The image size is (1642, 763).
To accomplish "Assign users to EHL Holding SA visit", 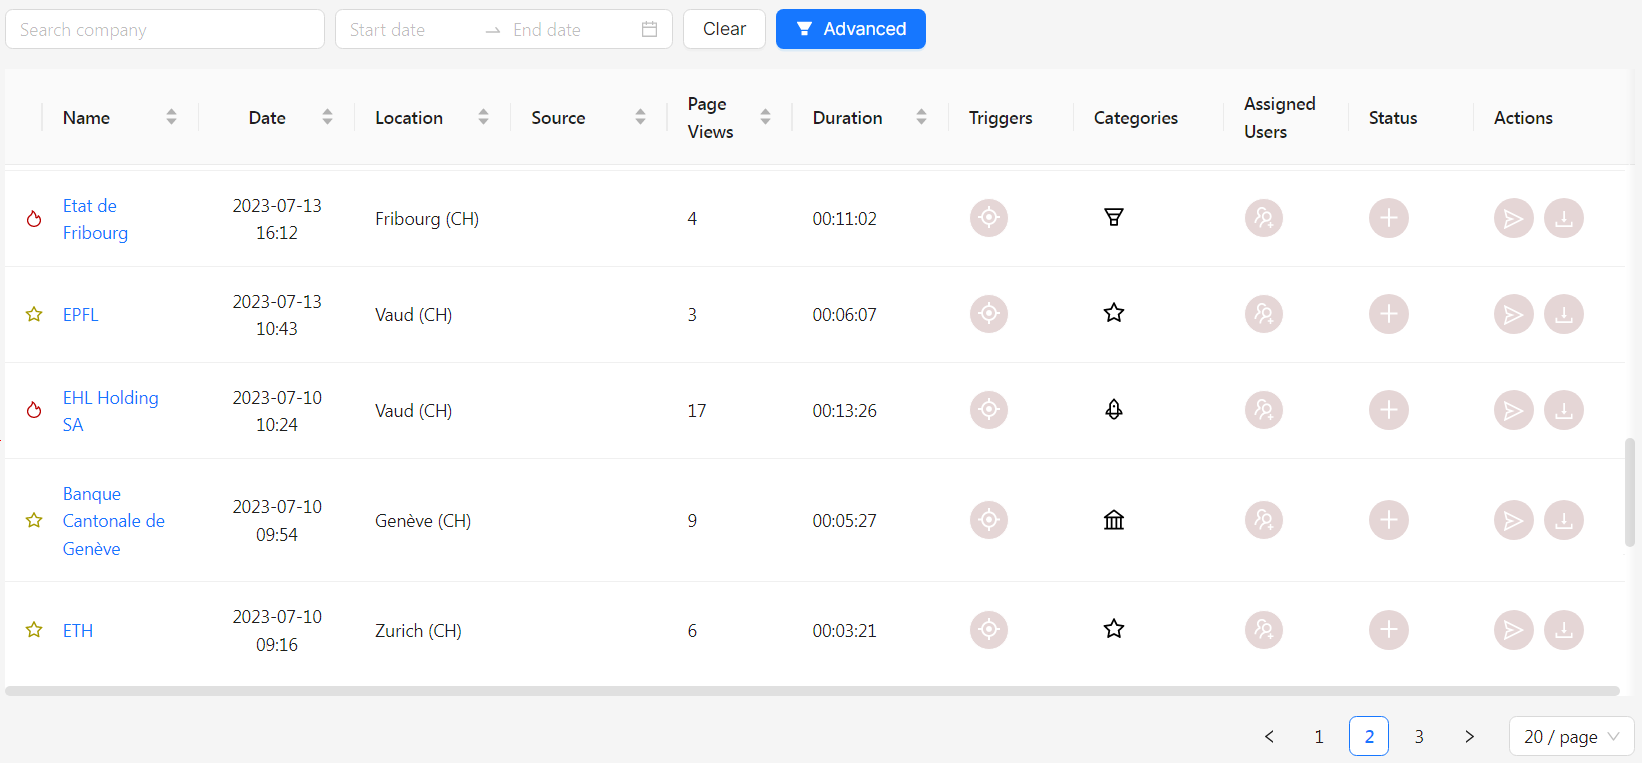I will (x=1264, y=410).
